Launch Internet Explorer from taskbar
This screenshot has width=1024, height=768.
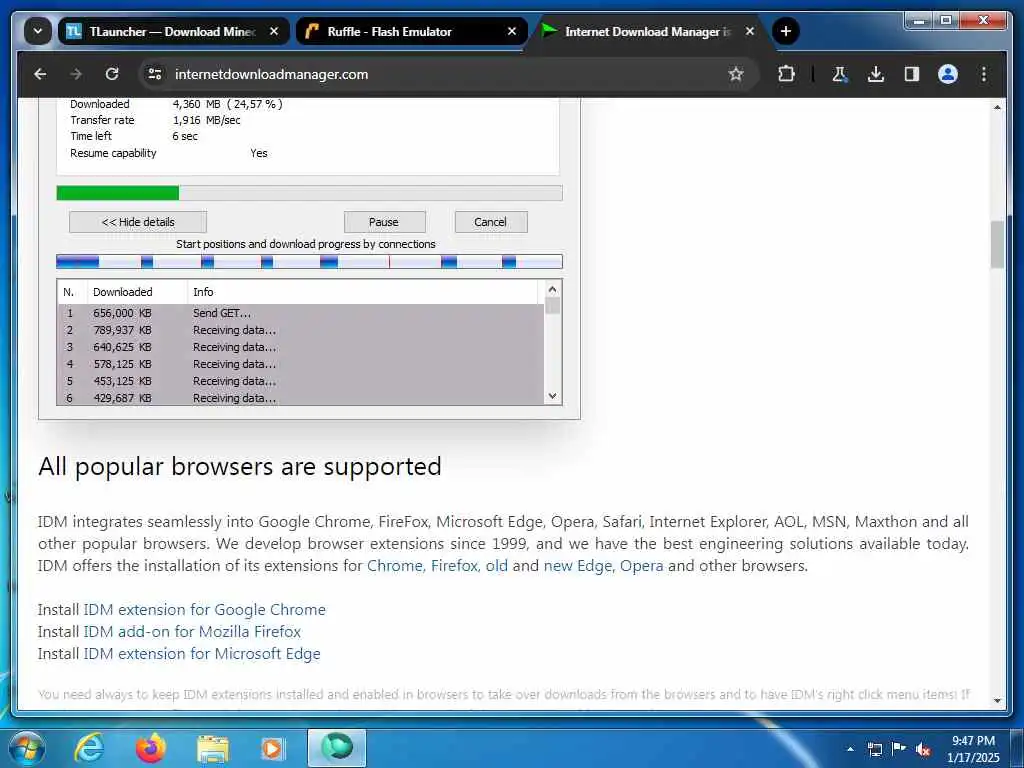point(89,748)
